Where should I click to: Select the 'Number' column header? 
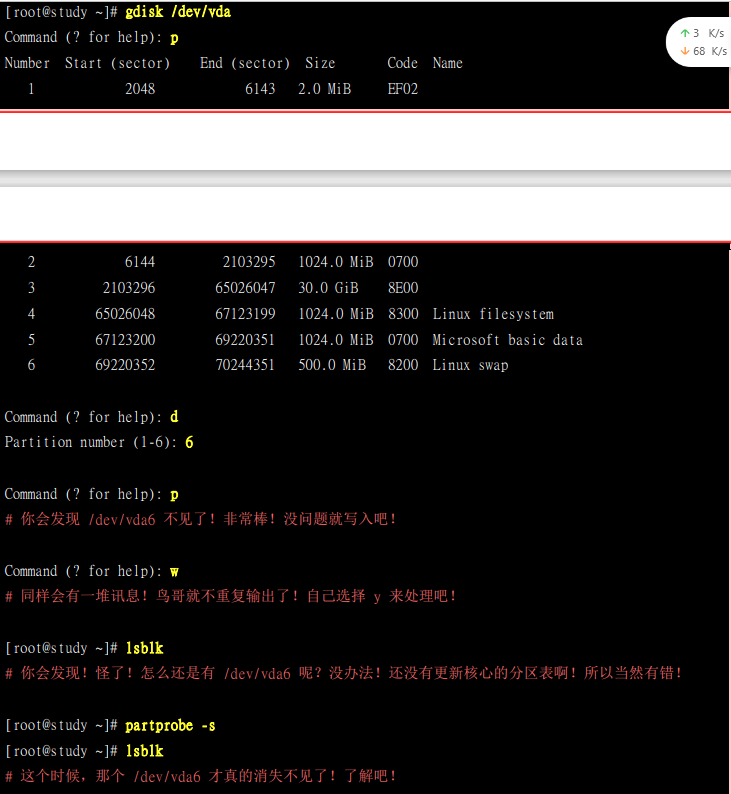27,63
